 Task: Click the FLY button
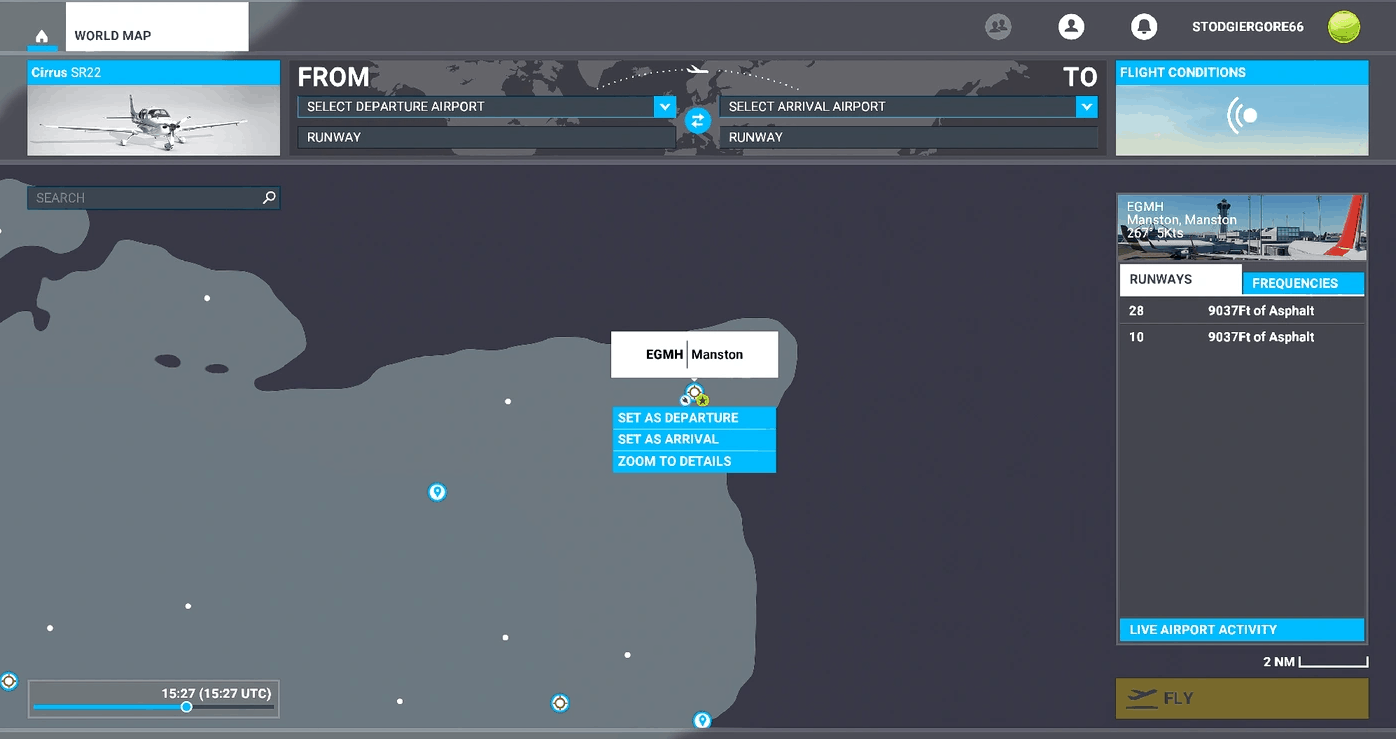pos(1241,698)
